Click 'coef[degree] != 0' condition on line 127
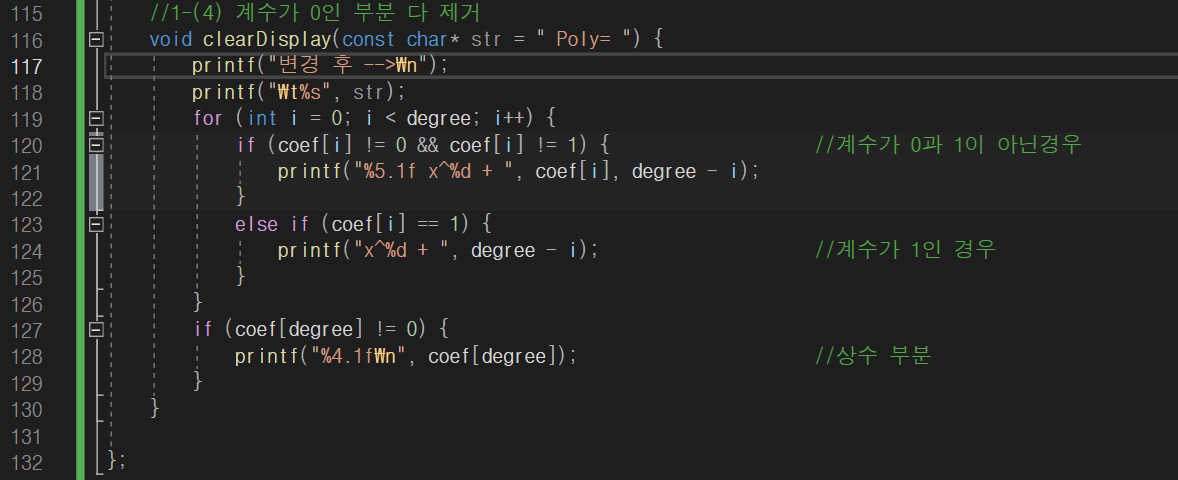Image resolution: width=1178 pixels, height=480 pixels. 326,330
